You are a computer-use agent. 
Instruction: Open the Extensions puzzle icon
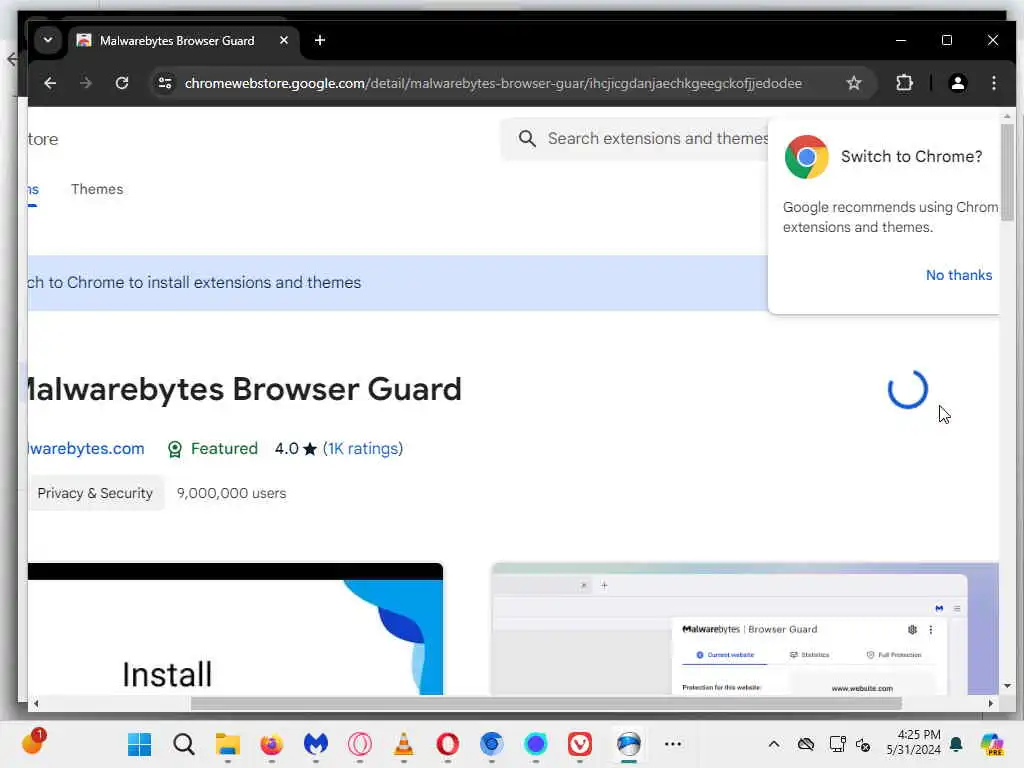point(904,83)
